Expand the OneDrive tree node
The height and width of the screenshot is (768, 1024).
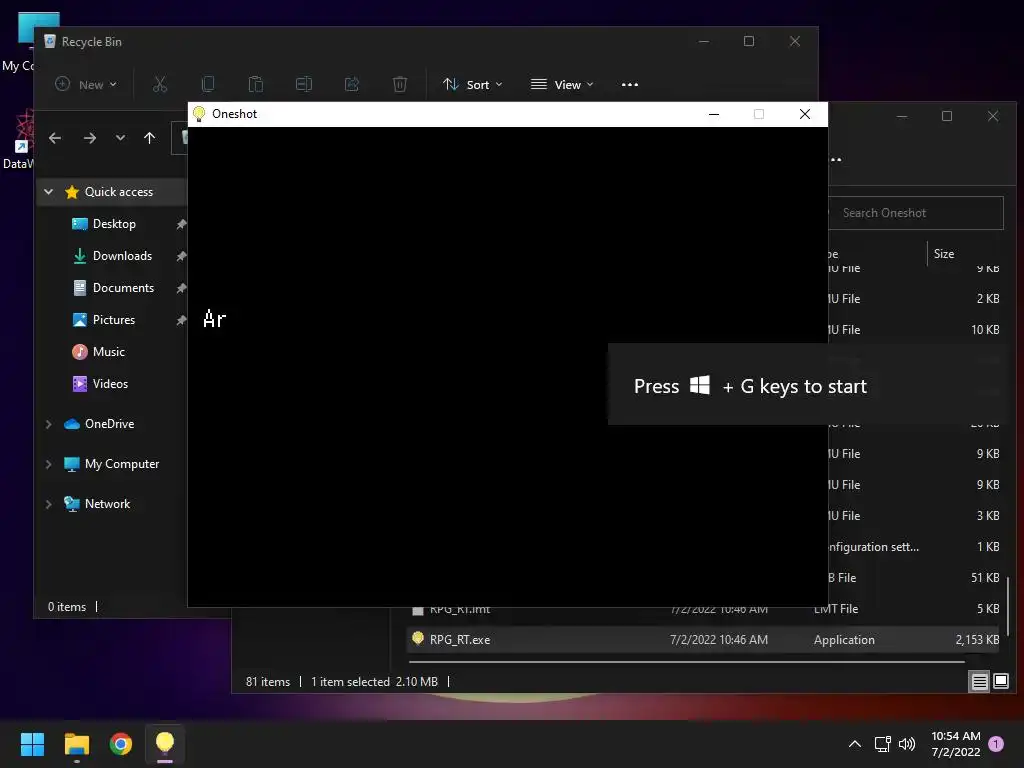tap(48, 424)
